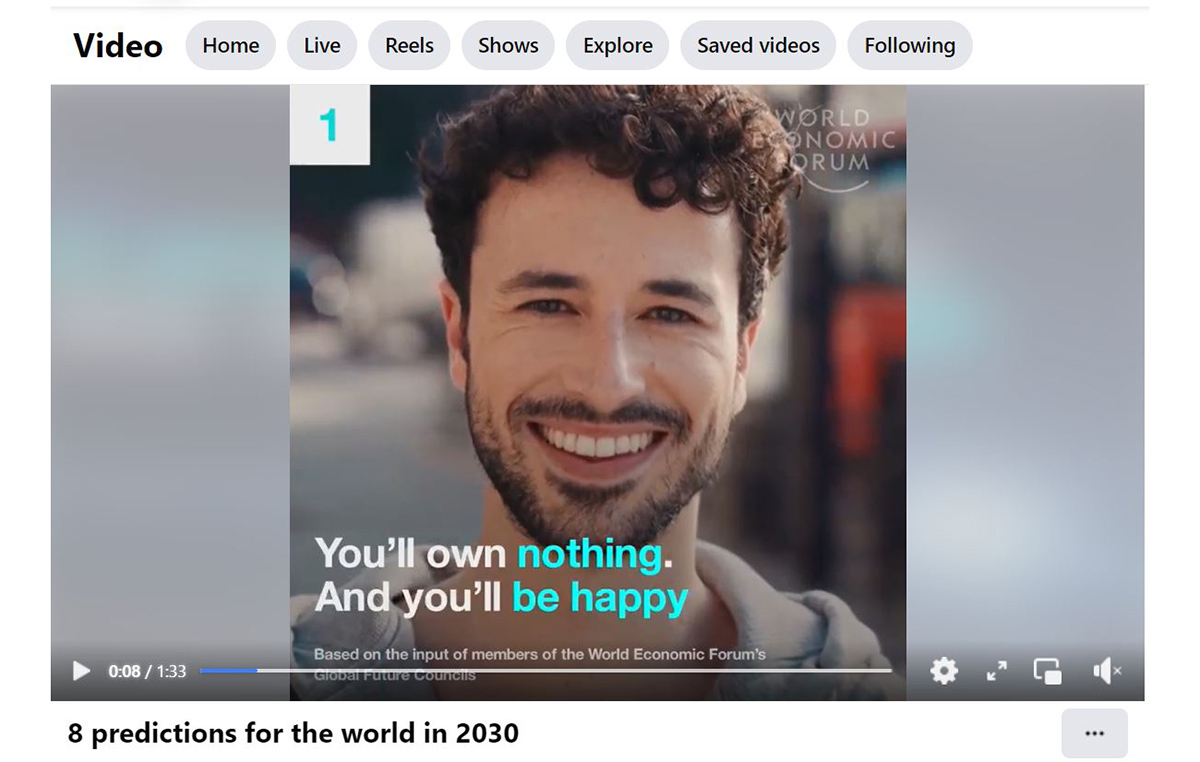Image resolution: width=1200 pixels, height=762 pixels.
Task: Open the Reels tab
Action: pyautogui.click(x=409, y=45)
